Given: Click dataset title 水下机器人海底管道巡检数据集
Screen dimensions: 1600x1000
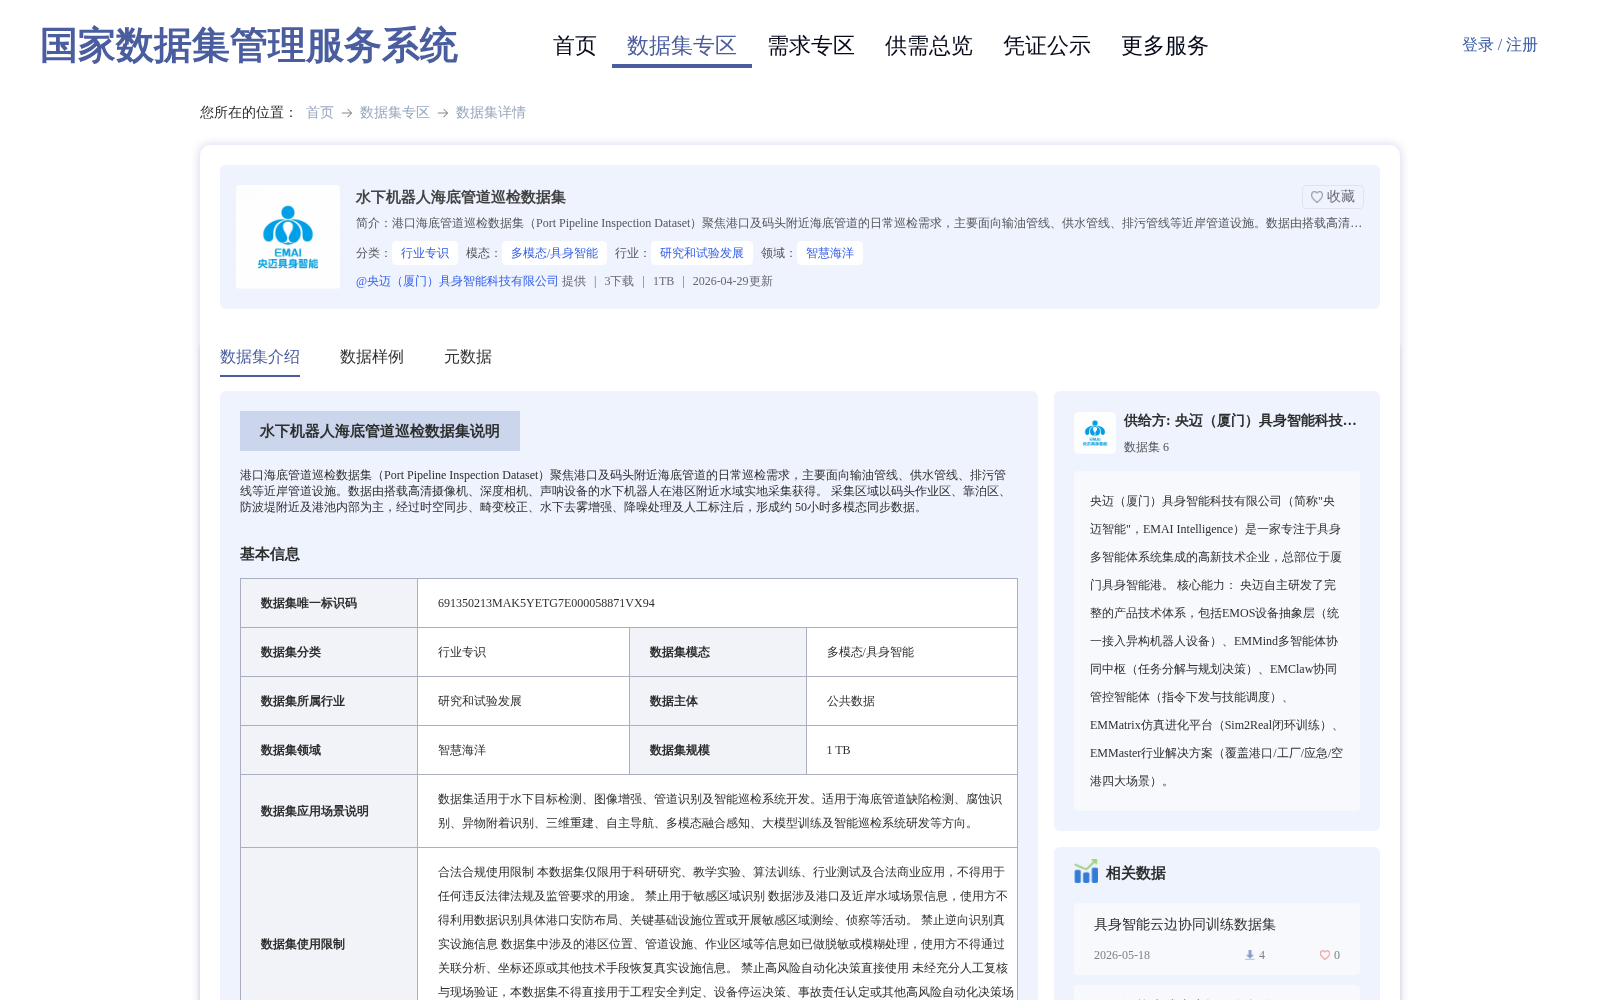Looking at the screenshot, I should [x=461, y=197].
